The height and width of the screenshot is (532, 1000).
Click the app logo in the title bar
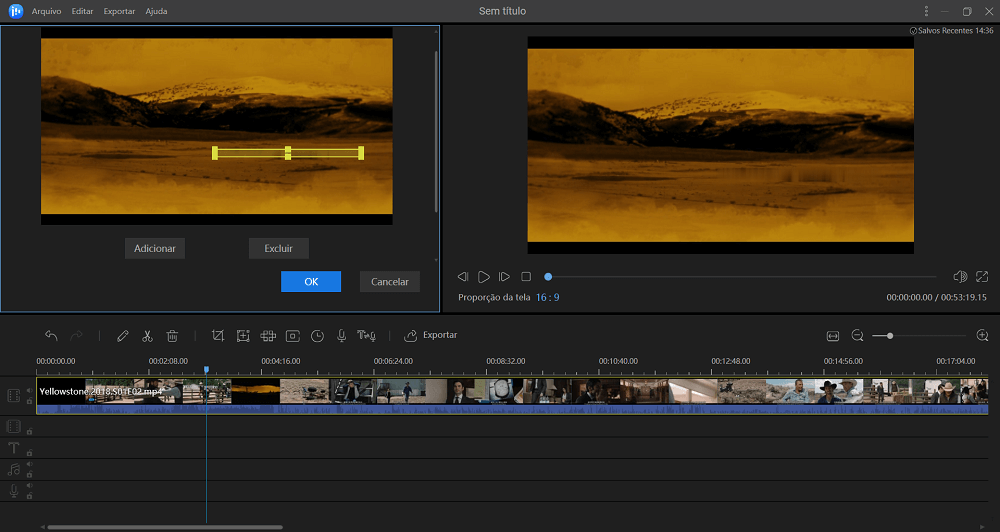coord(15,11)
